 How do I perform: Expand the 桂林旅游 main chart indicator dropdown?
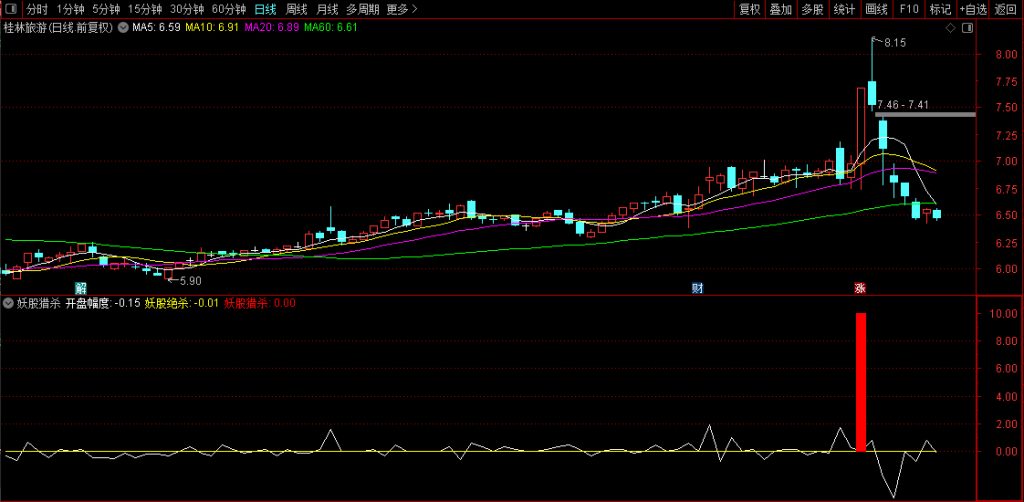[122, 28]
